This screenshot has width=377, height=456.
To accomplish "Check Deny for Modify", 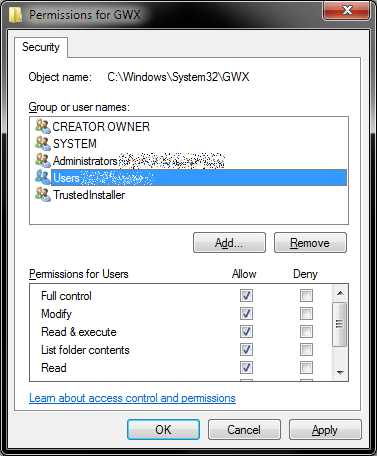I will point(306,313).
